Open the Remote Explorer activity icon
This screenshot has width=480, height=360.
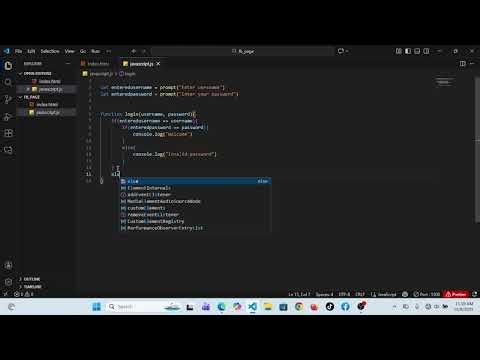[8, 150]
